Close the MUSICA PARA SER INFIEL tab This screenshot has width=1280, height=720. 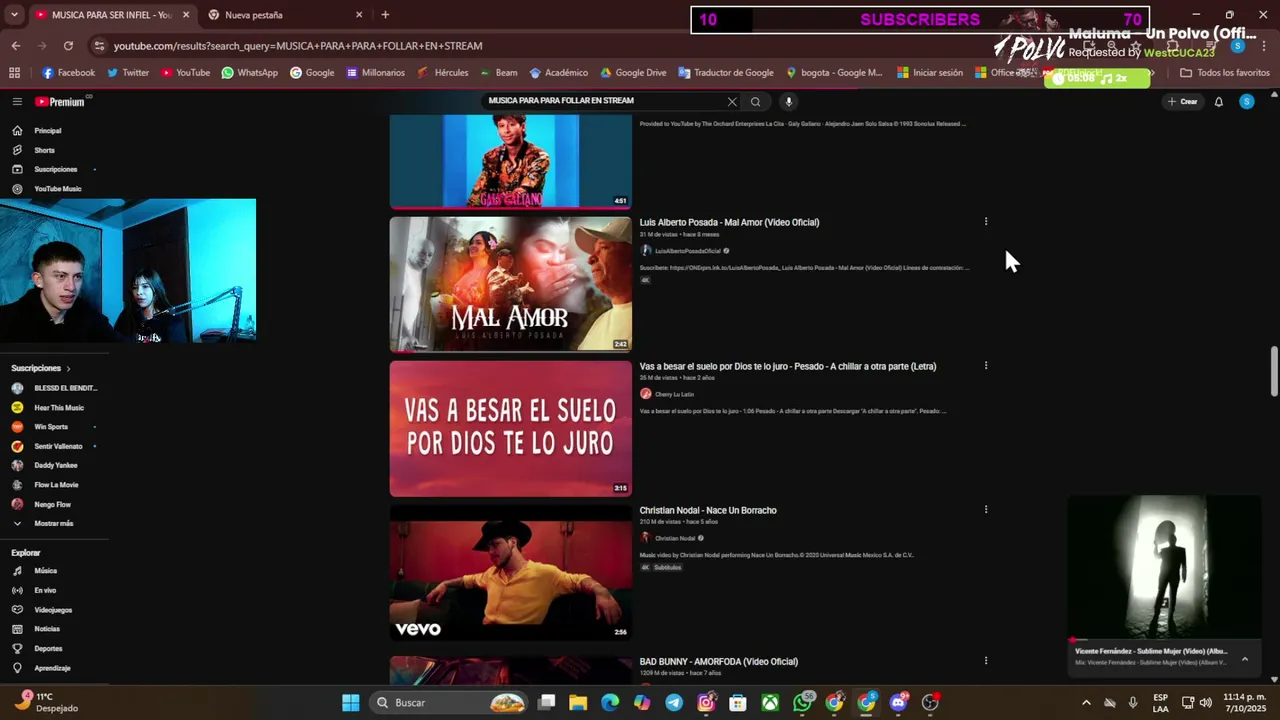coord(186,15)
